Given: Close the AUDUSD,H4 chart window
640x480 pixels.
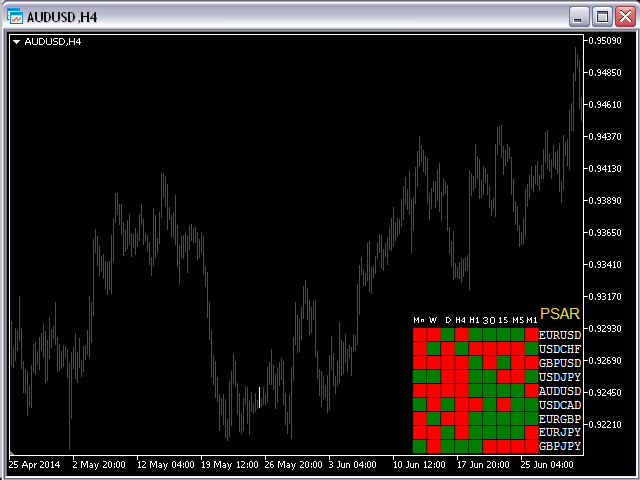Looking at the screenshot, I should [626, 17].
